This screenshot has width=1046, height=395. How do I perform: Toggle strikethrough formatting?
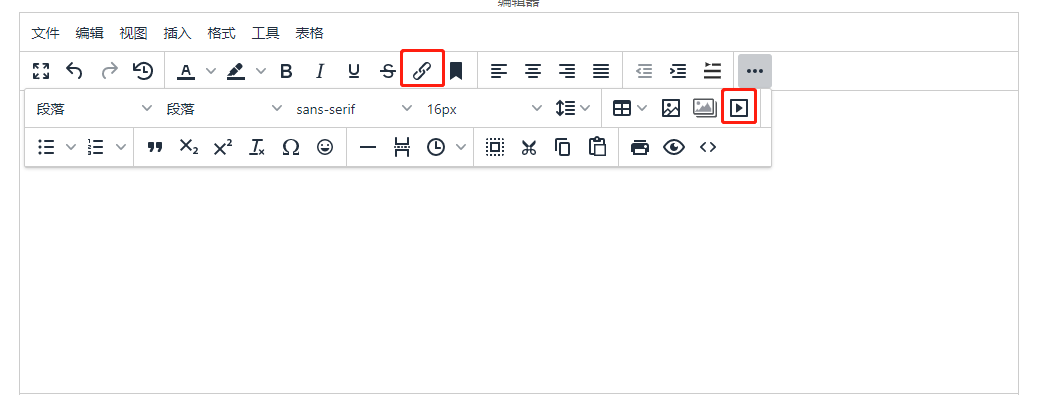pyautogui.click(x=388, y=71)
